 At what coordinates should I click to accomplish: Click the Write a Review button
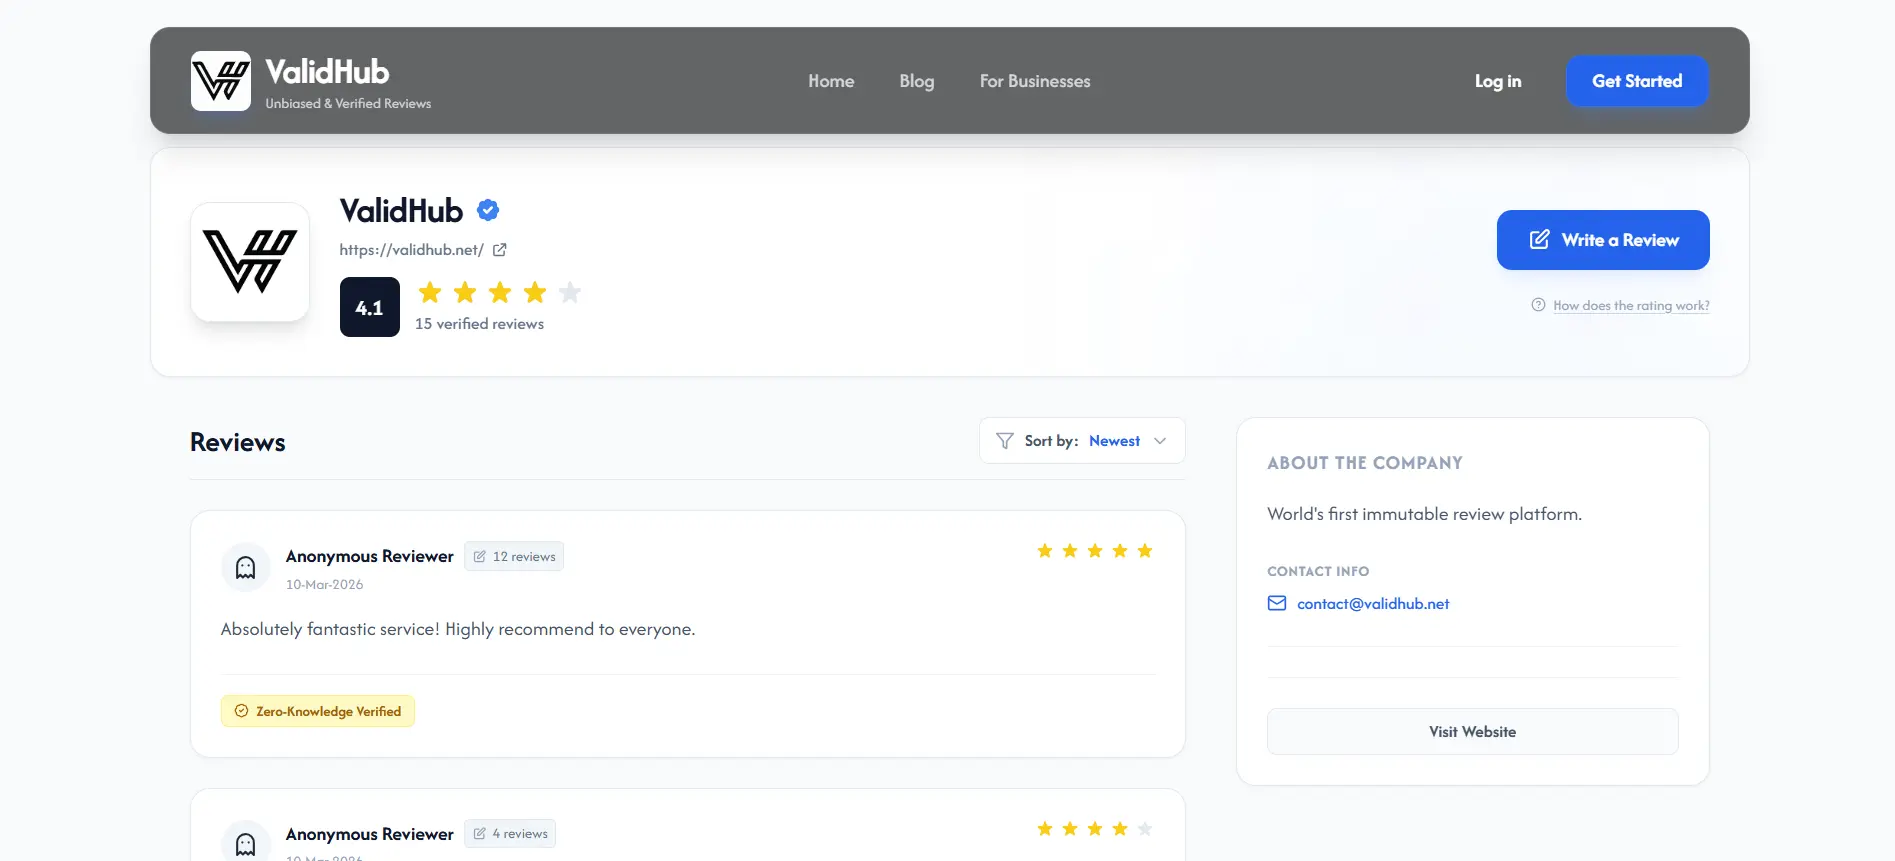[1603, 240]
